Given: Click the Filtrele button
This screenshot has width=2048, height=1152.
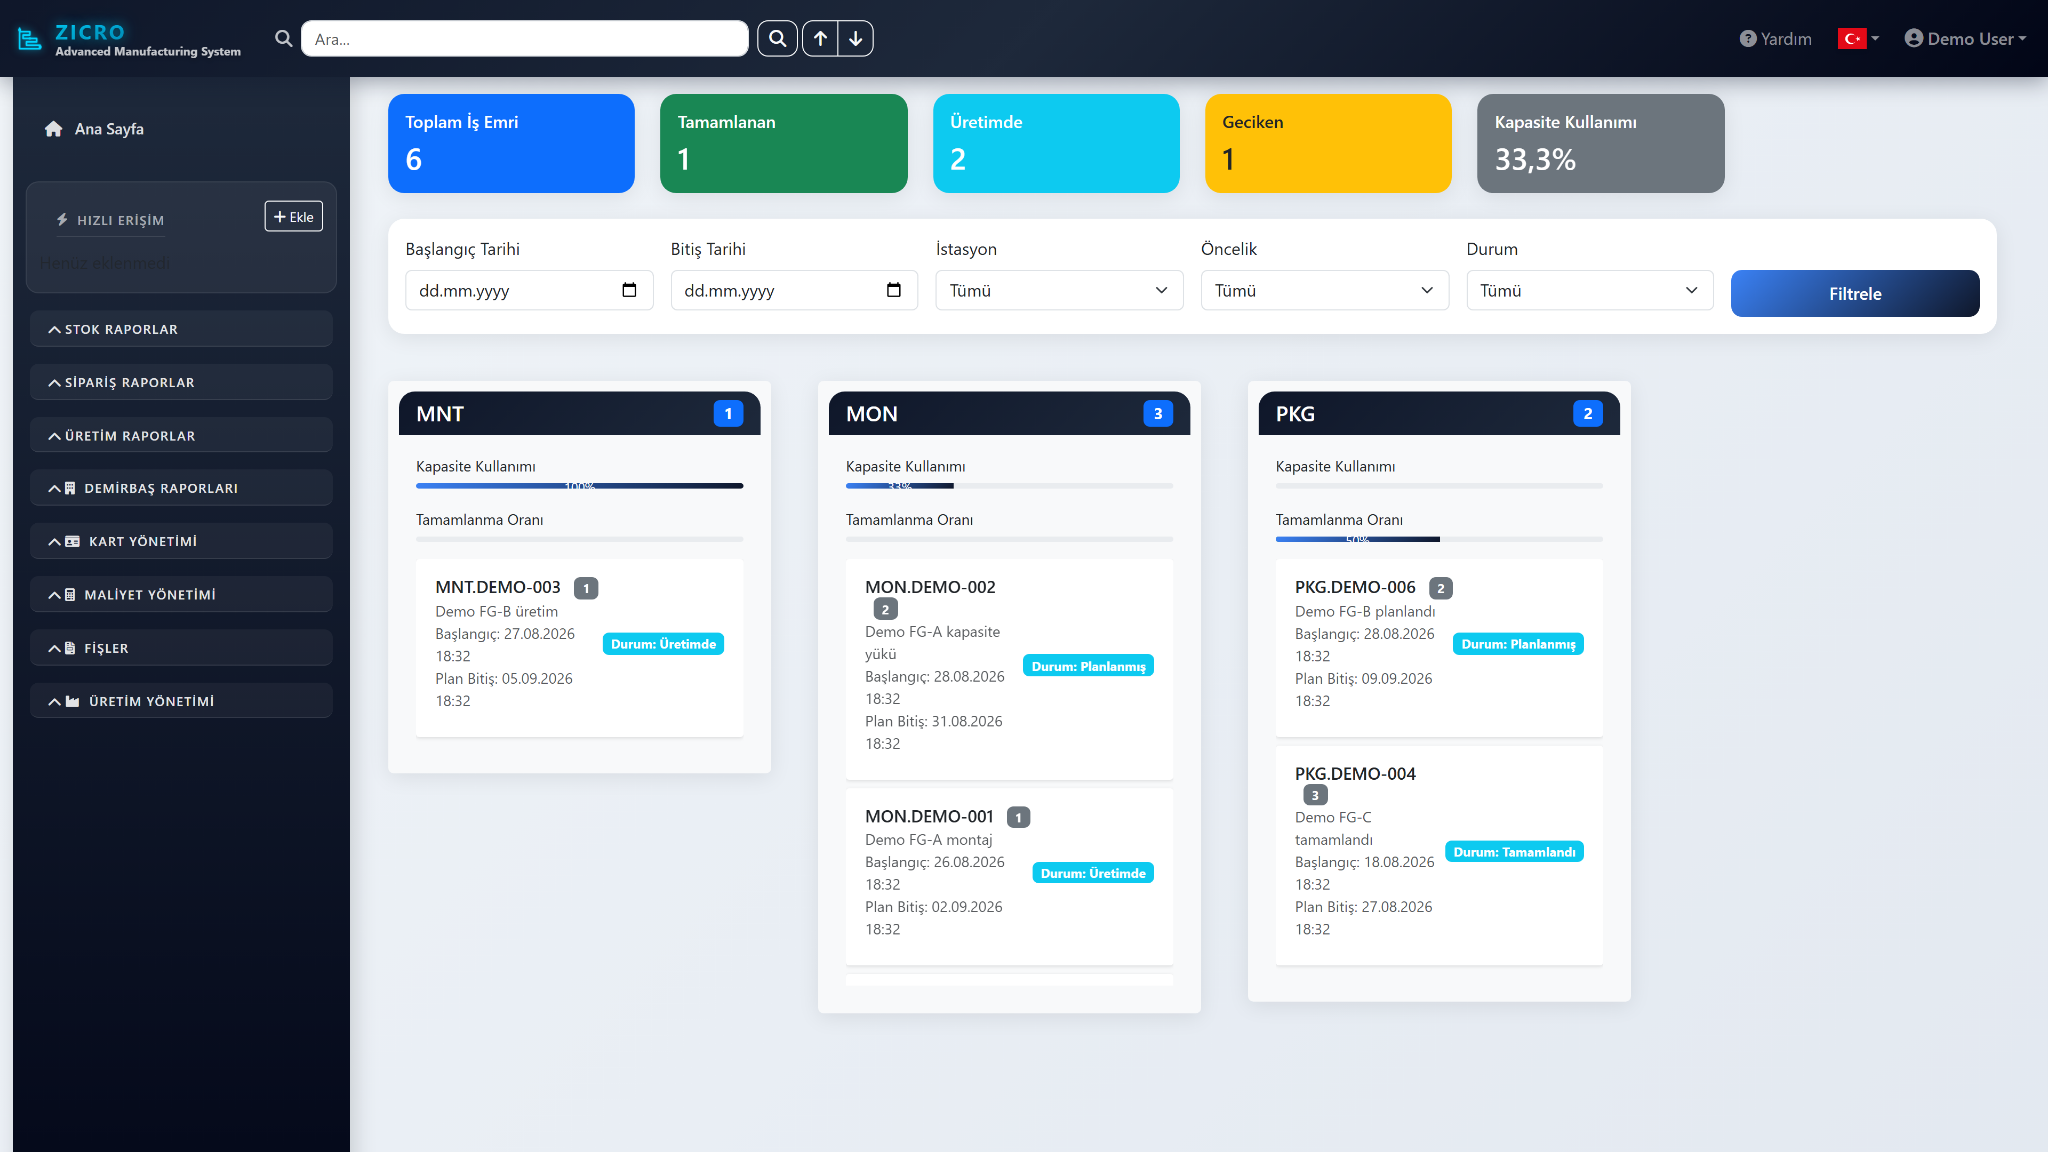Looking at the screenshot, I should [1855, 294].
